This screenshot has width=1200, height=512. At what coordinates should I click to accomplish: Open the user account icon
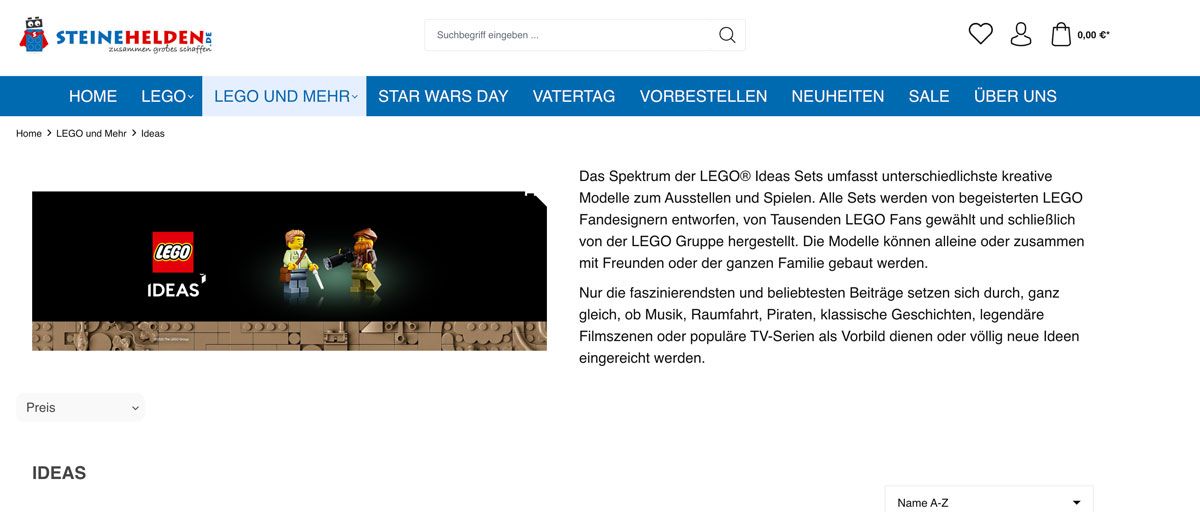(1021, 34)
